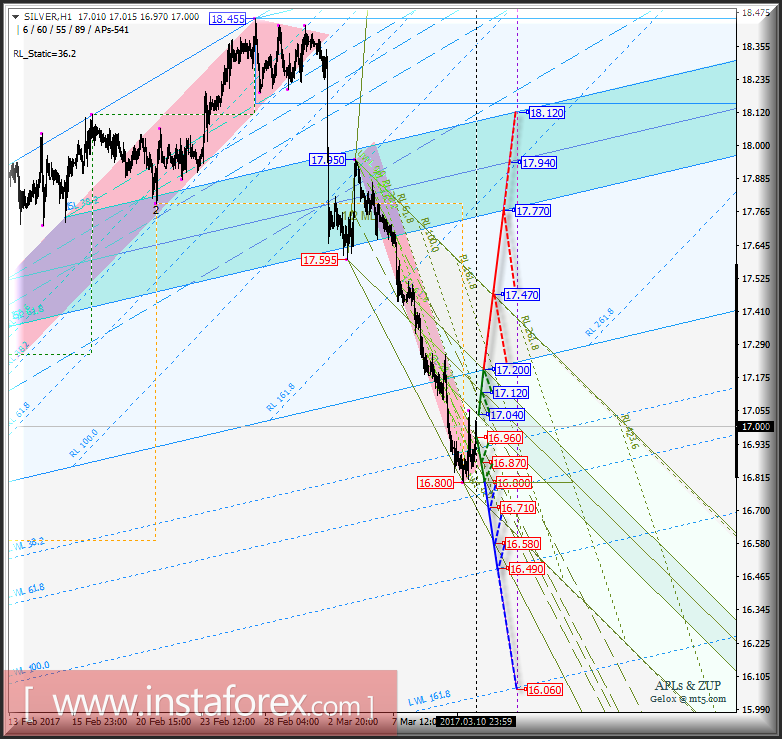Click the 17.525 price axis value

[x=756, y=278]
